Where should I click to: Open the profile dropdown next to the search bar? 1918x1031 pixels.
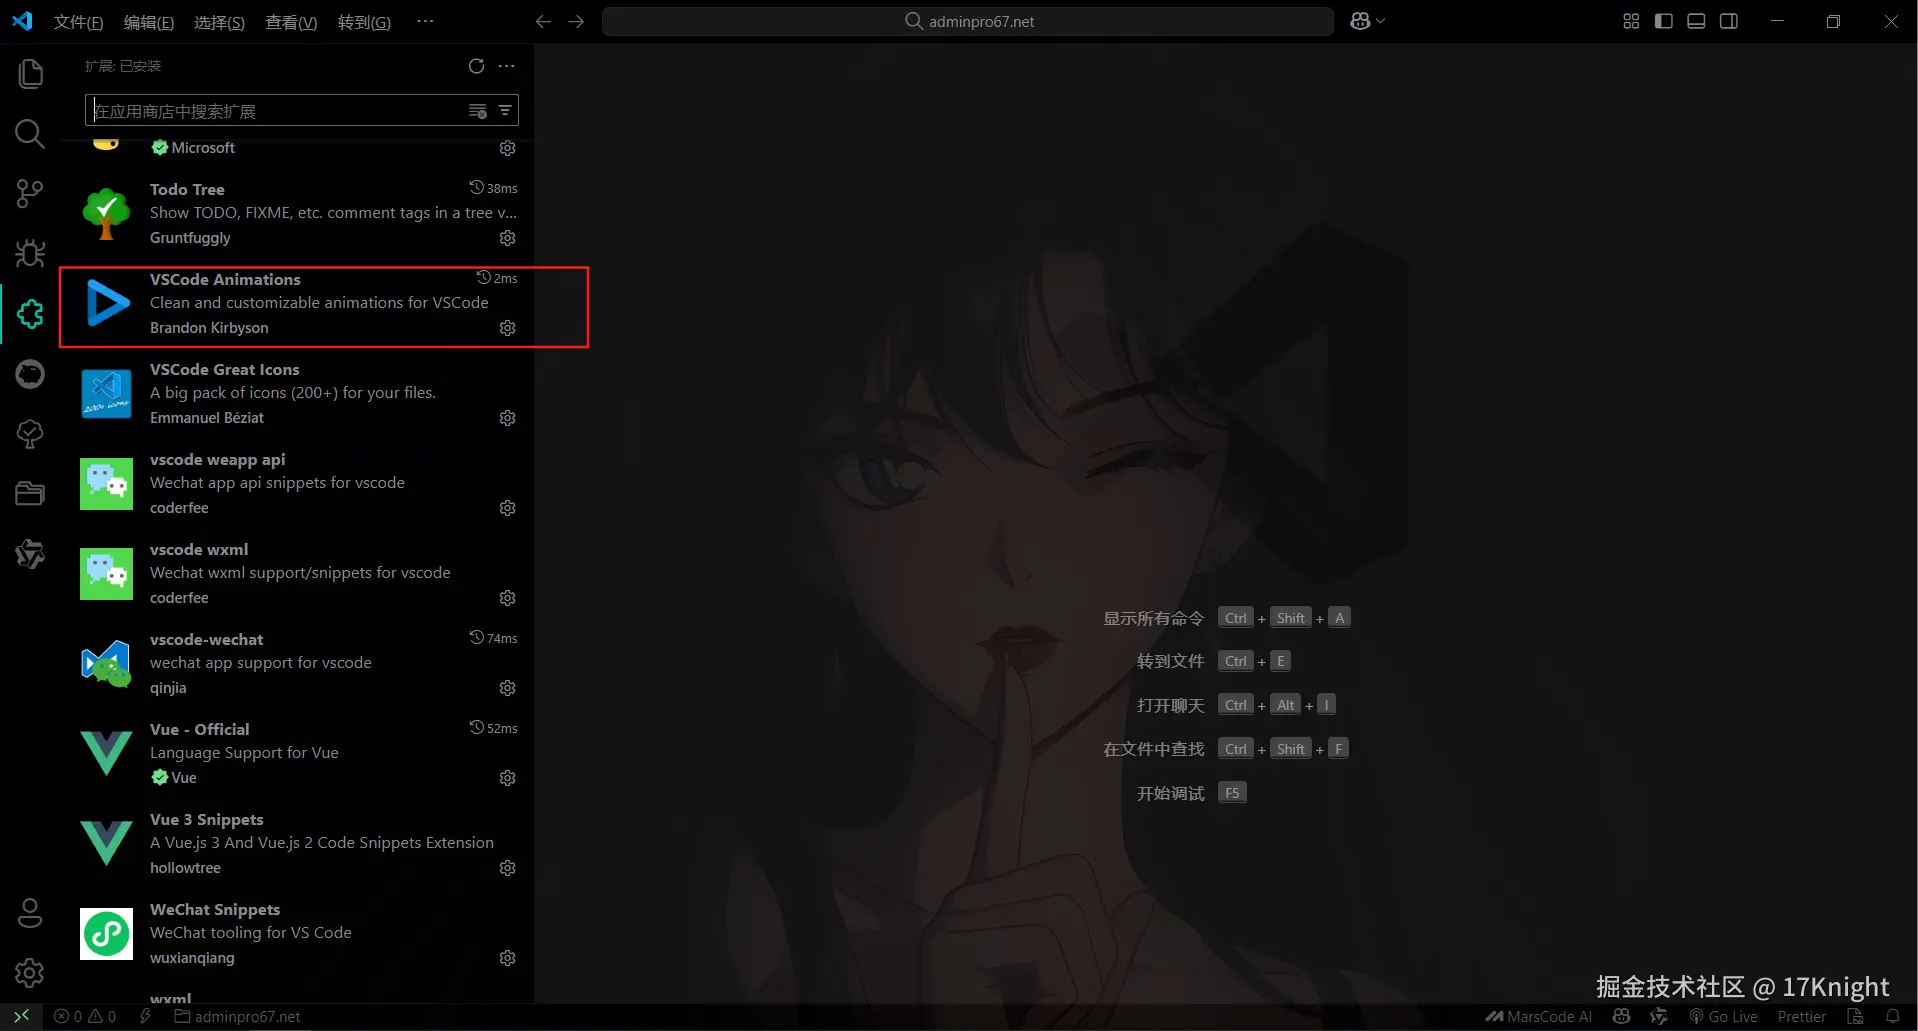point(1366,20)
